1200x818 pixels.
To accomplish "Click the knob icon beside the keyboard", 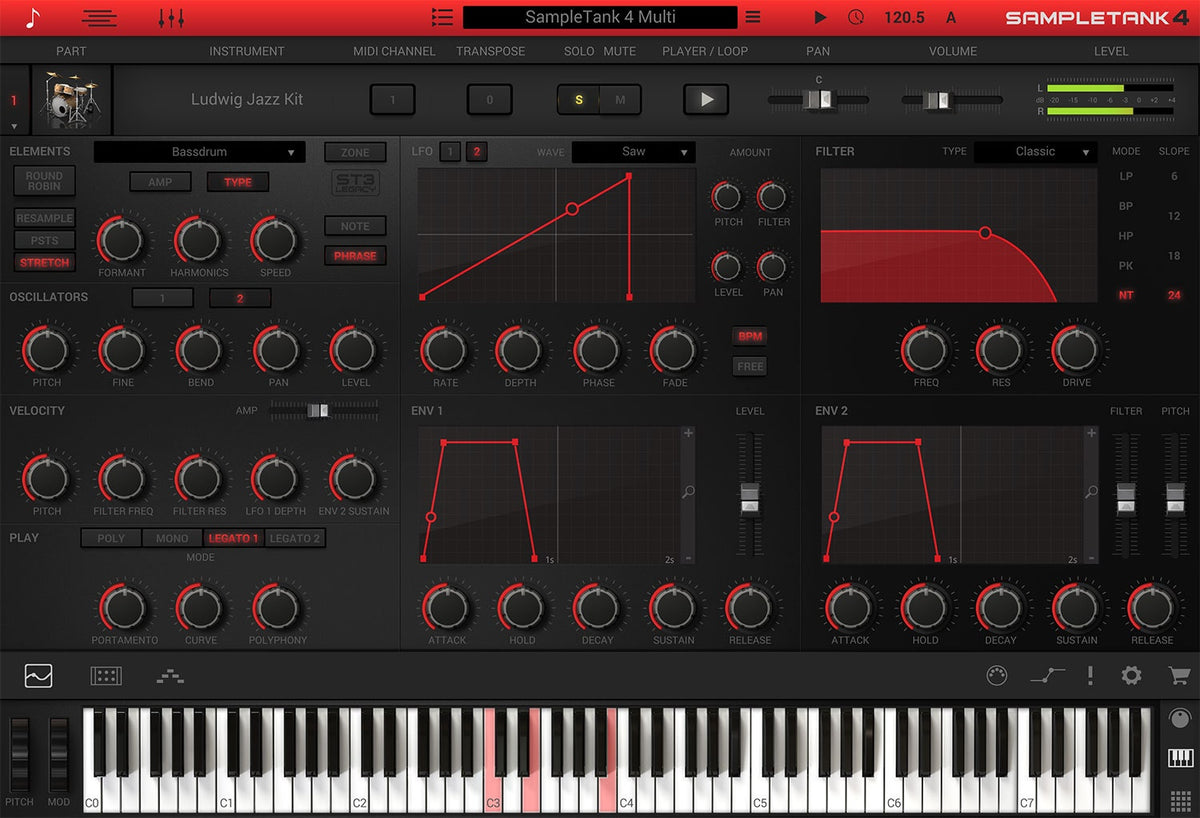I will [x=1180, y=719].
